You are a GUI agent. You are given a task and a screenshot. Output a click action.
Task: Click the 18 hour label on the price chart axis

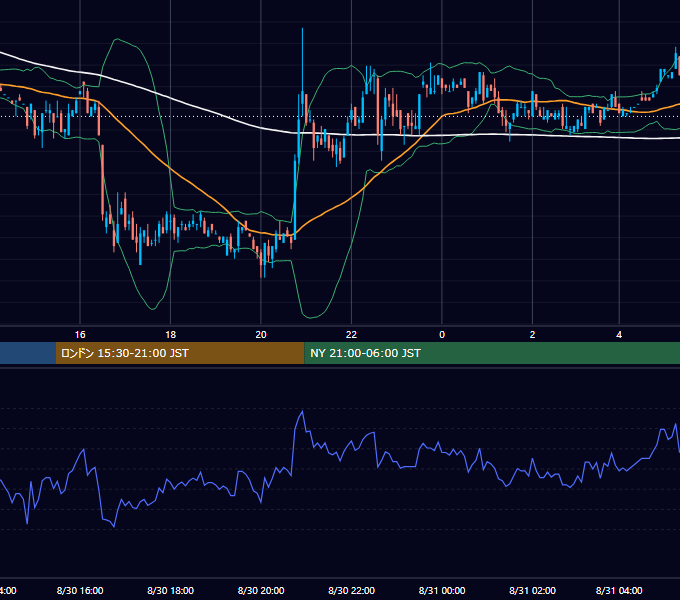tap(170, 335)
